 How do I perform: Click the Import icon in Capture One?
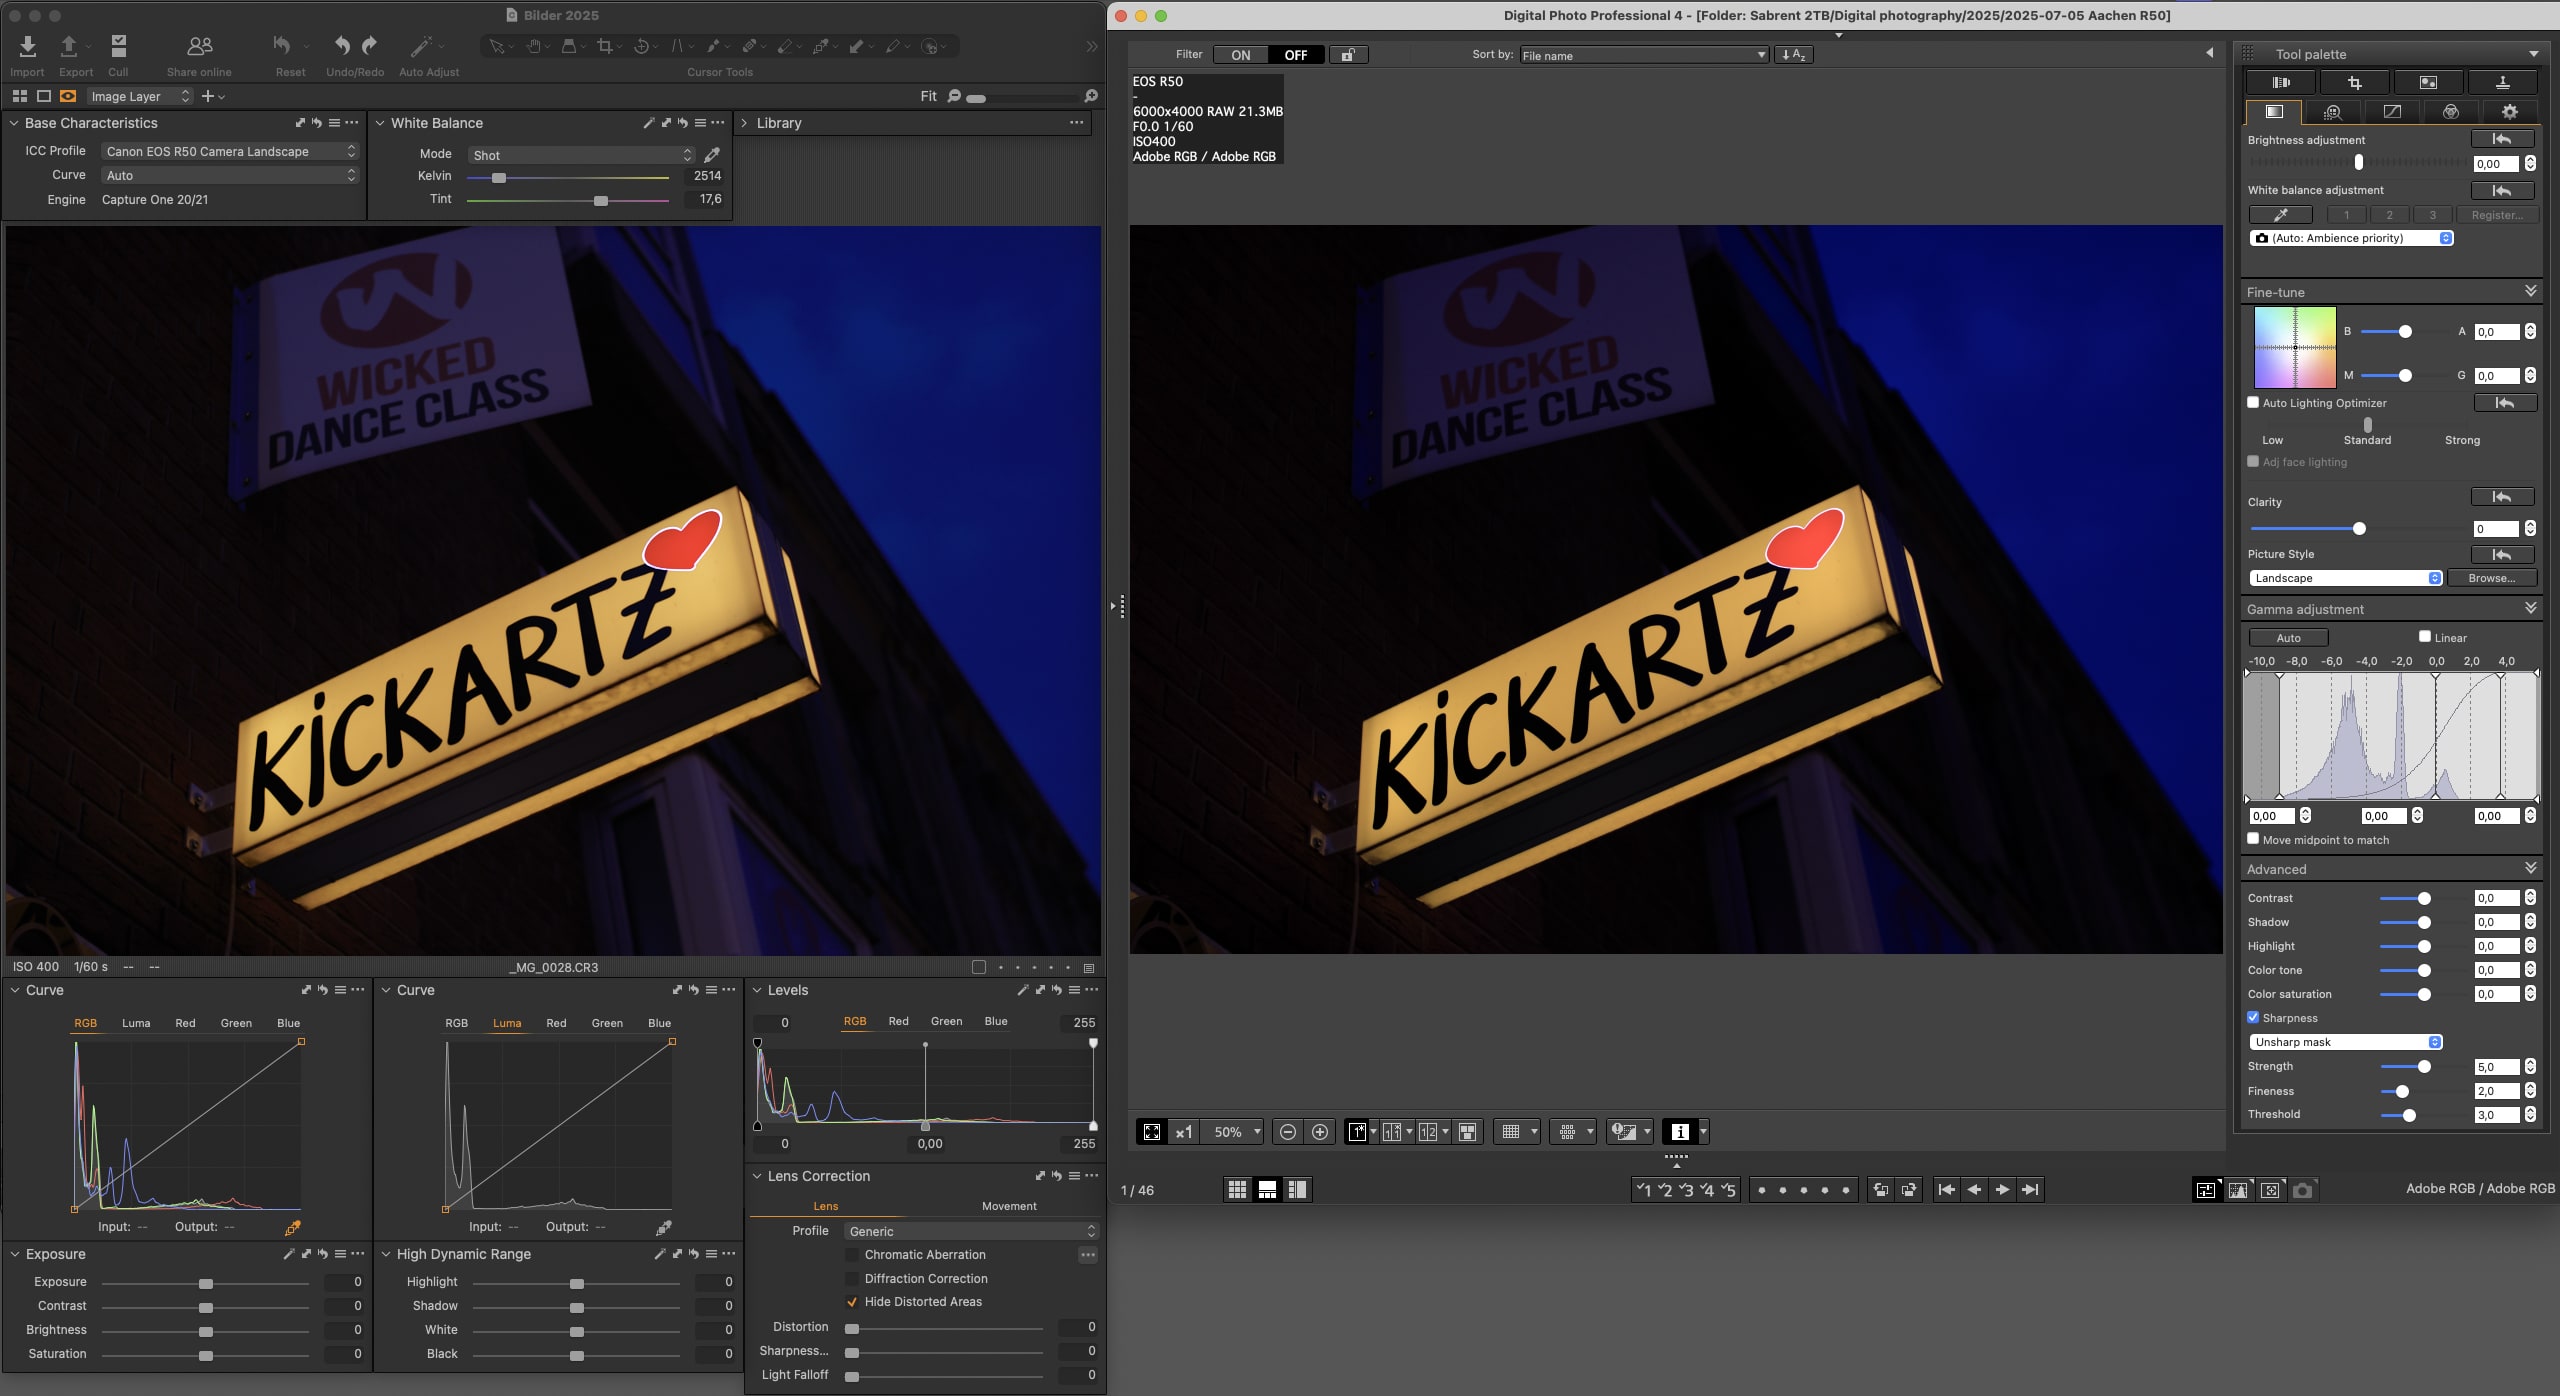[x=27, y=46]
